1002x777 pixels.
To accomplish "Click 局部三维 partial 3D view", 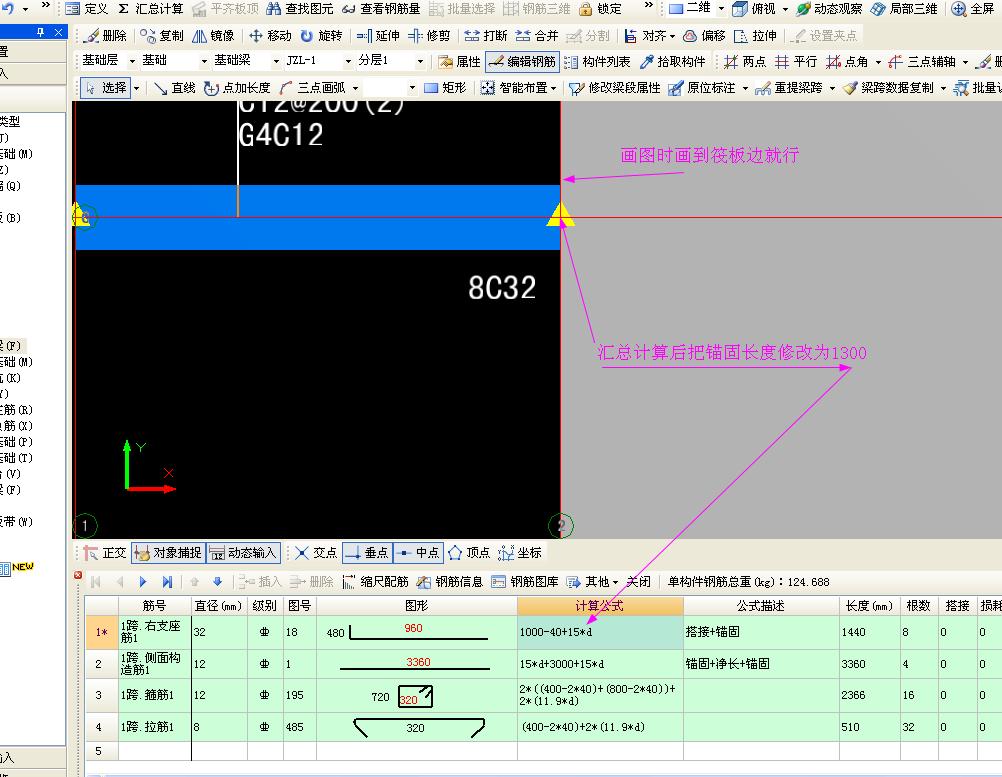I will pyautogui.click(x=904, y=8).
